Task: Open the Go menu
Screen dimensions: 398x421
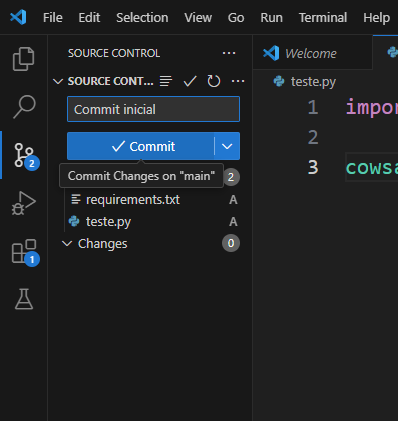Action: coord(236,17)
